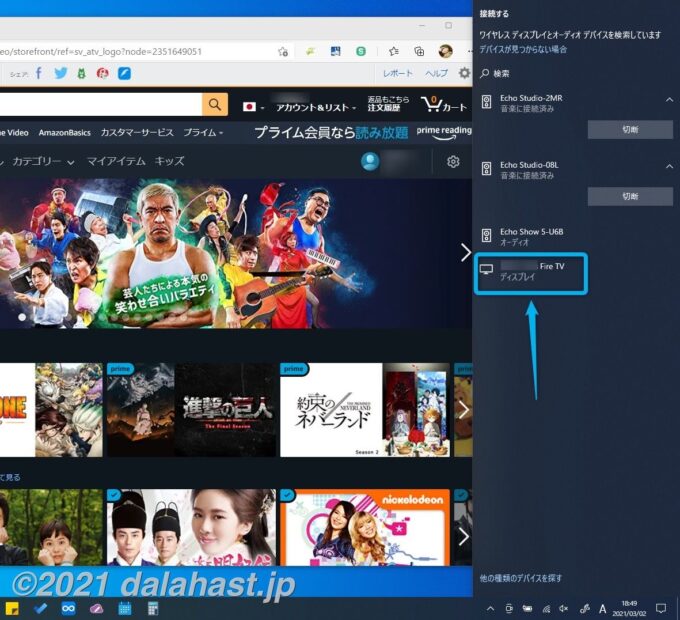
Task: Disconnect Echo Studio-2MR with 切断
Action: click(x=630, y=129)
